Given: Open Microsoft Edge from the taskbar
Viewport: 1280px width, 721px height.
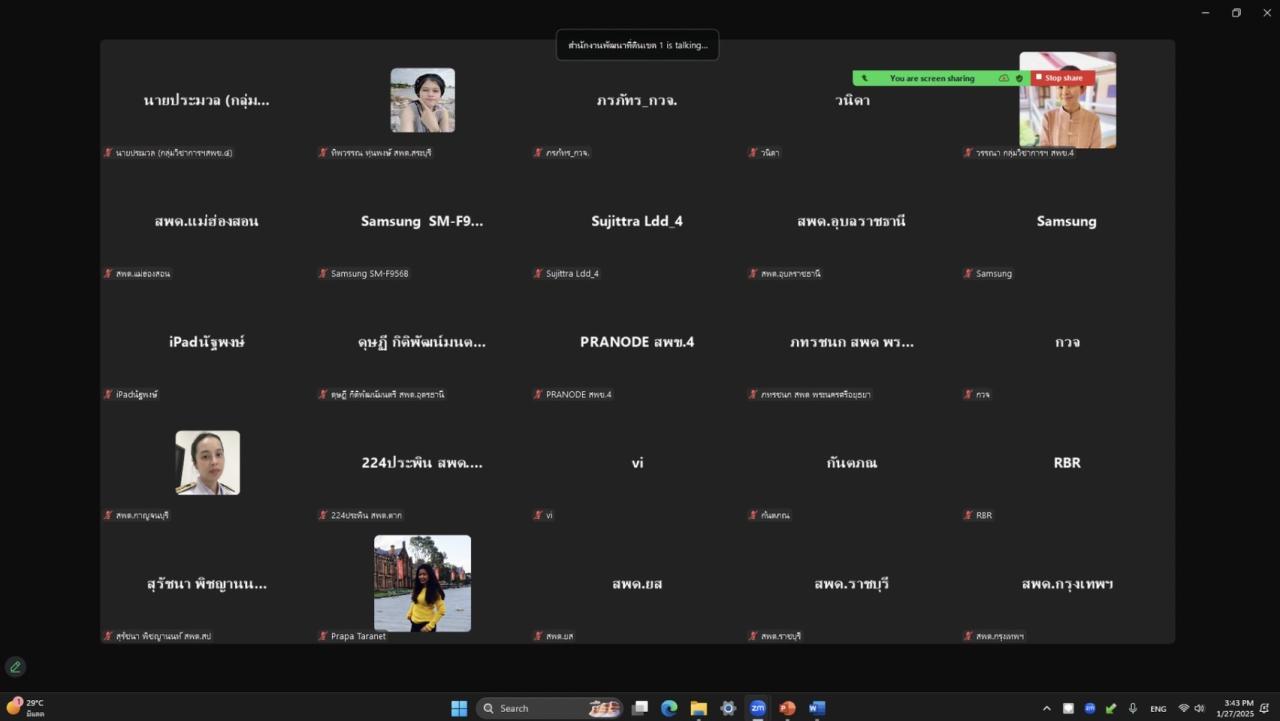Looking at the screenshot, I should (669, 708).
